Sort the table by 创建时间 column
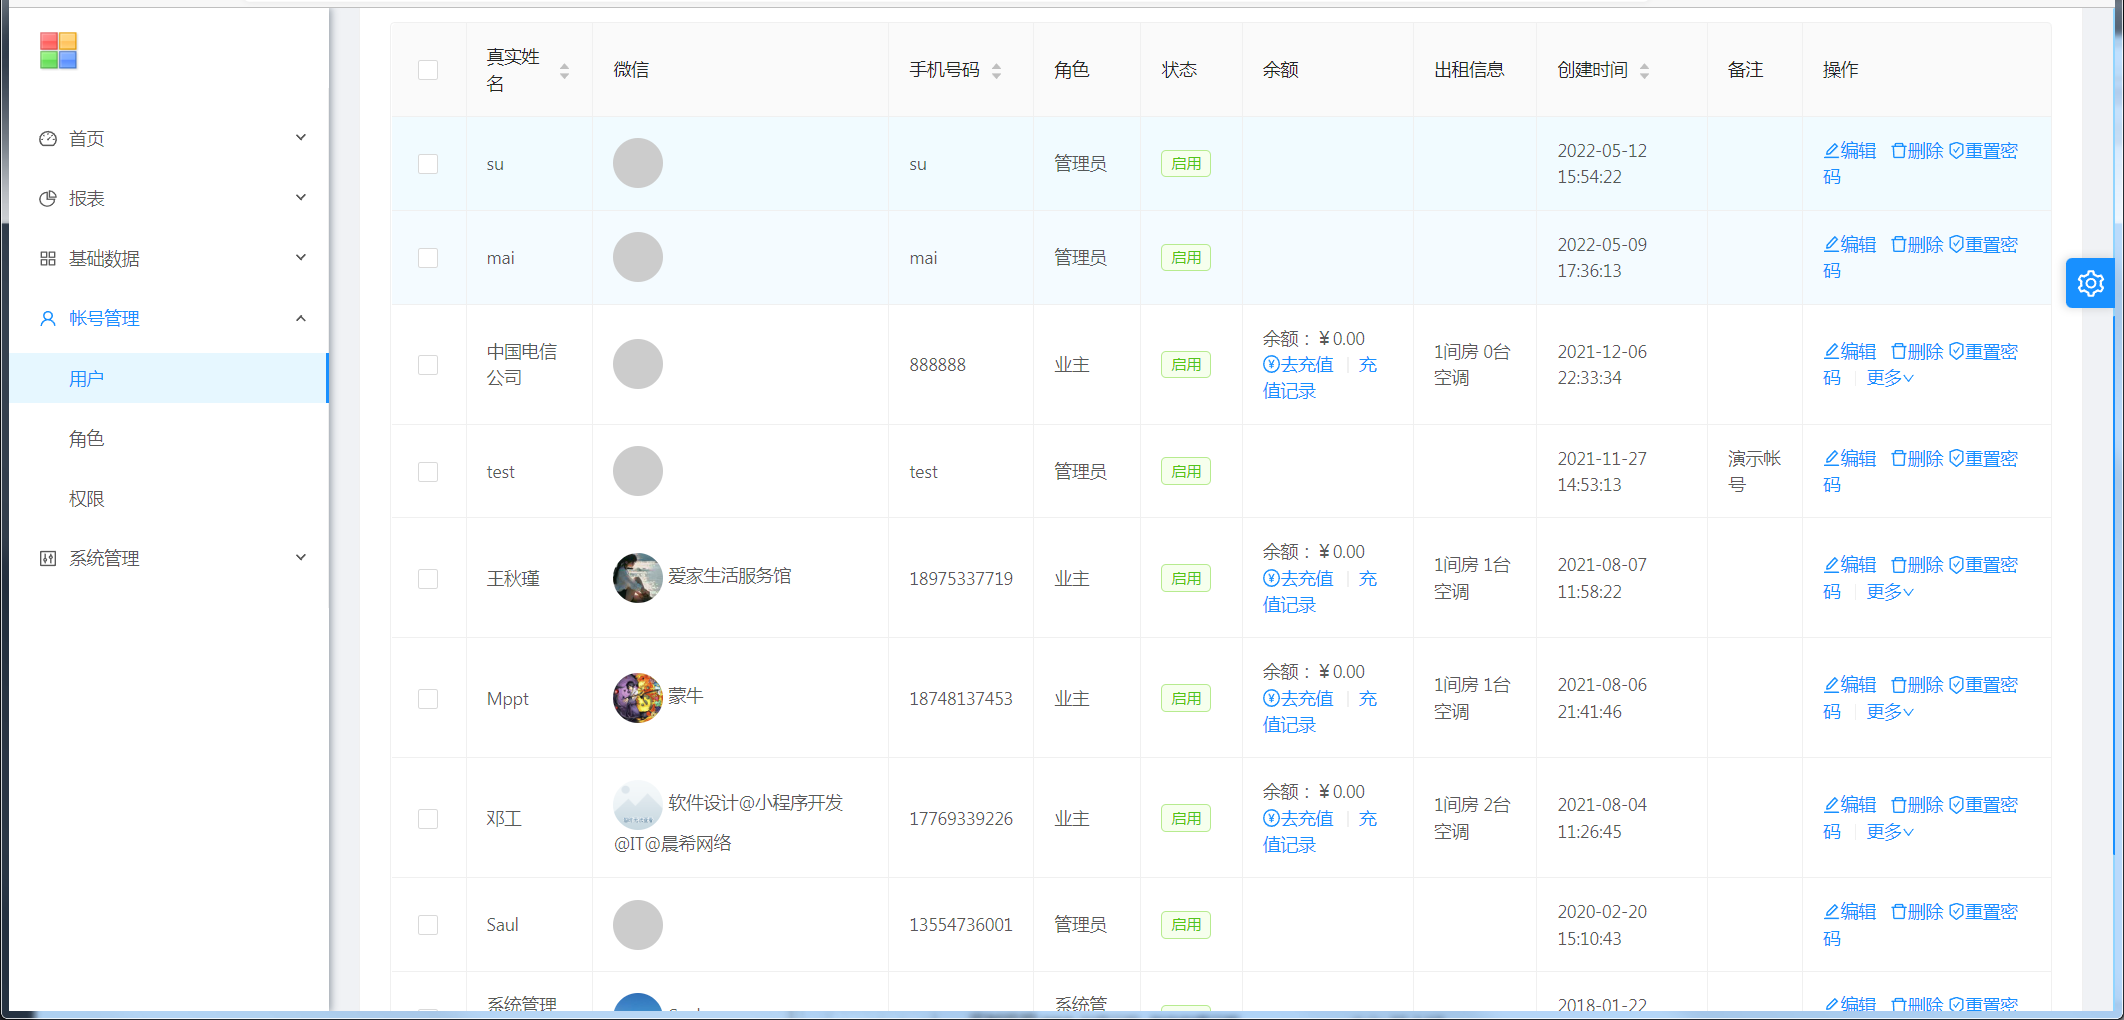The image size is (2124, 1020). pyautogui.click(x=1644, y=71)
